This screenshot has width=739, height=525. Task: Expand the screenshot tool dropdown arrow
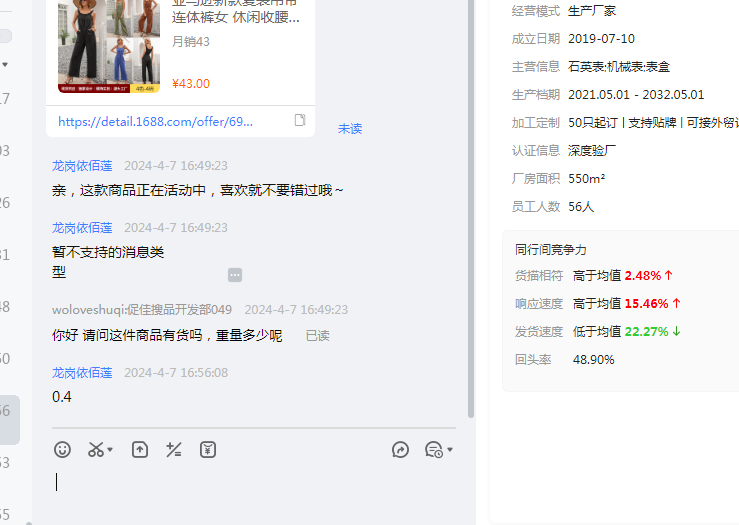tap(110, 450)
